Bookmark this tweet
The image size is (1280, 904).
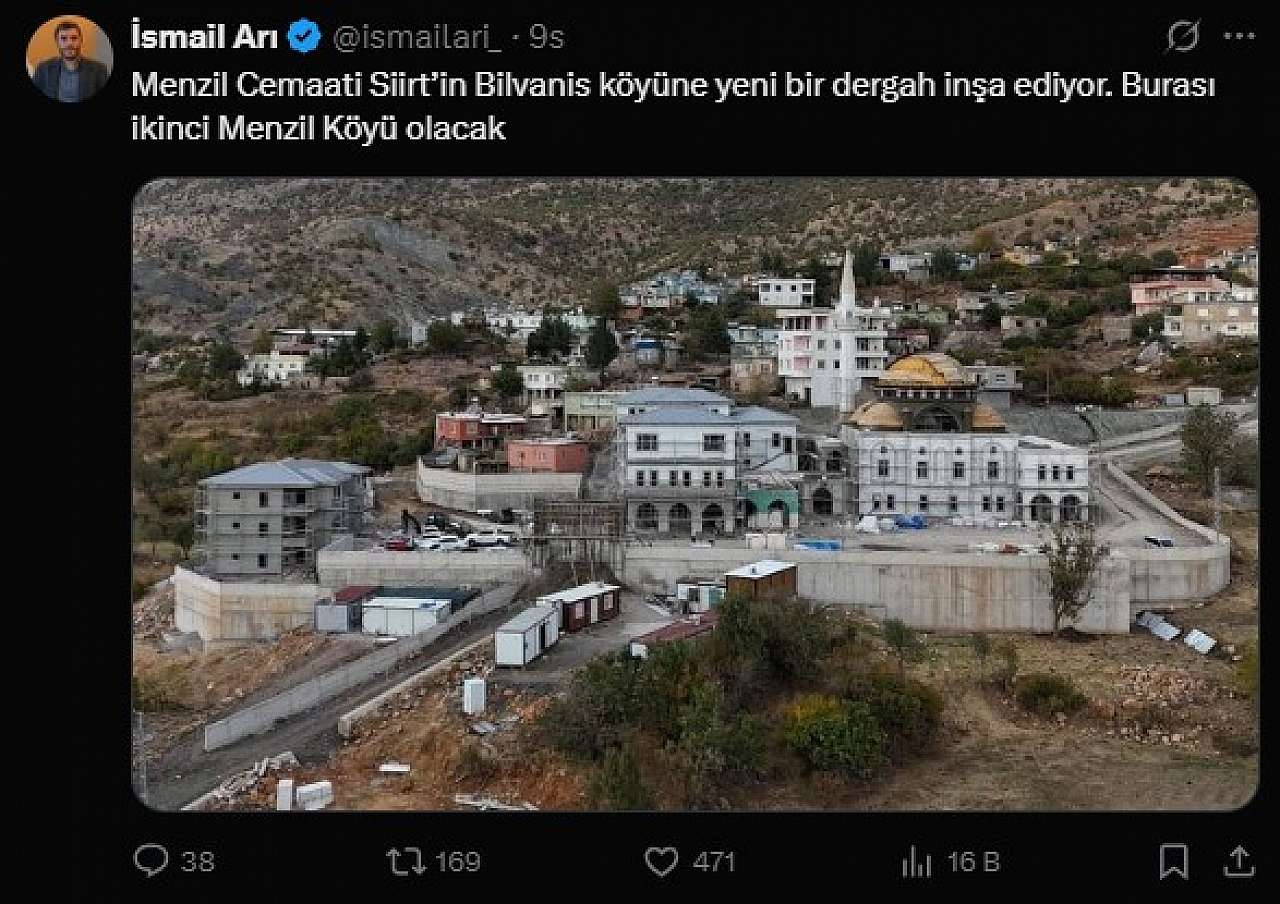(x=1173, y=861)
